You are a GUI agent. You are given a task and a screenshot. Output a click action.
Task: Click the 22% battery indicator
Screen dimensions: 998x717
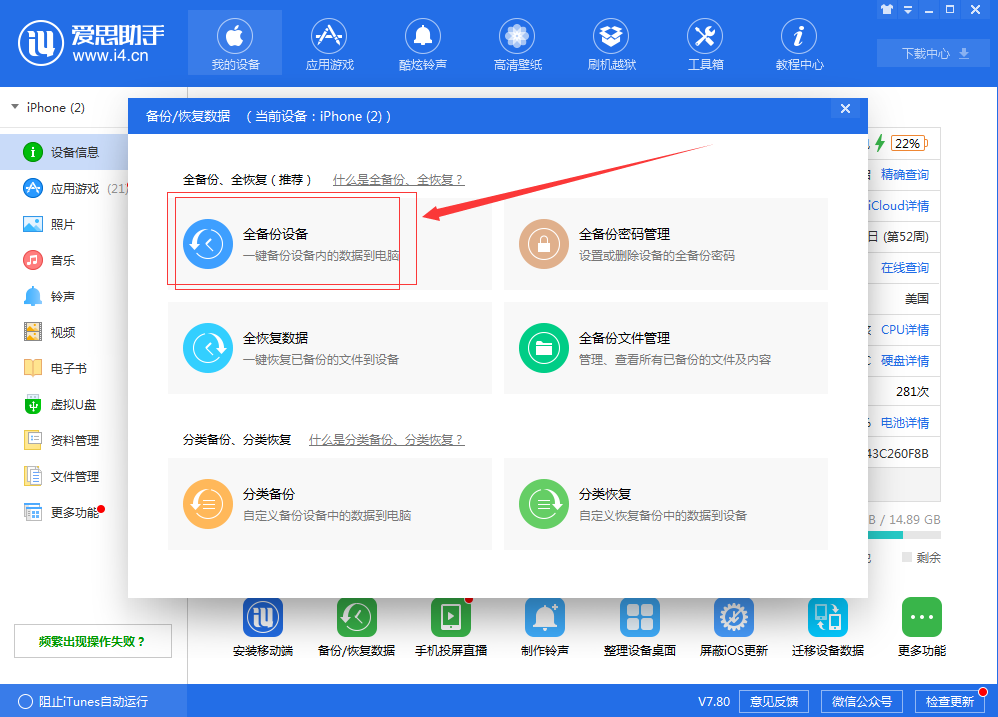pos(908,144)
